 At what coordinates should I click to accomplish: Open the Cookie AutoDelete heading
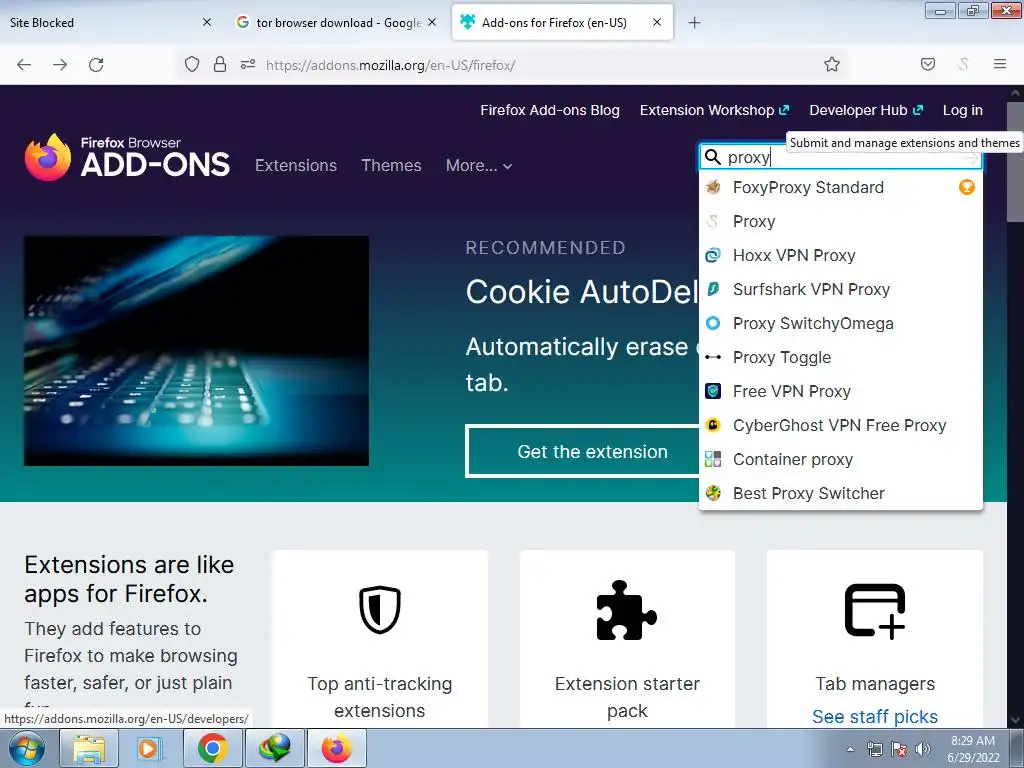tap(583, 291)
